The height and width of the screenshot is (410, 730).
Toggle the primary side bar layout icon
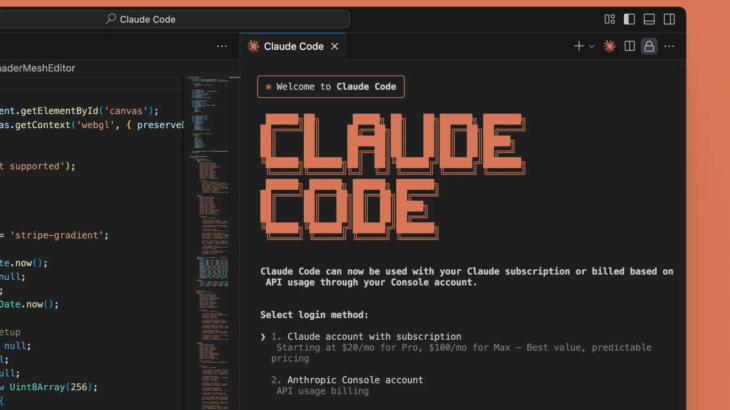point(629,19)
